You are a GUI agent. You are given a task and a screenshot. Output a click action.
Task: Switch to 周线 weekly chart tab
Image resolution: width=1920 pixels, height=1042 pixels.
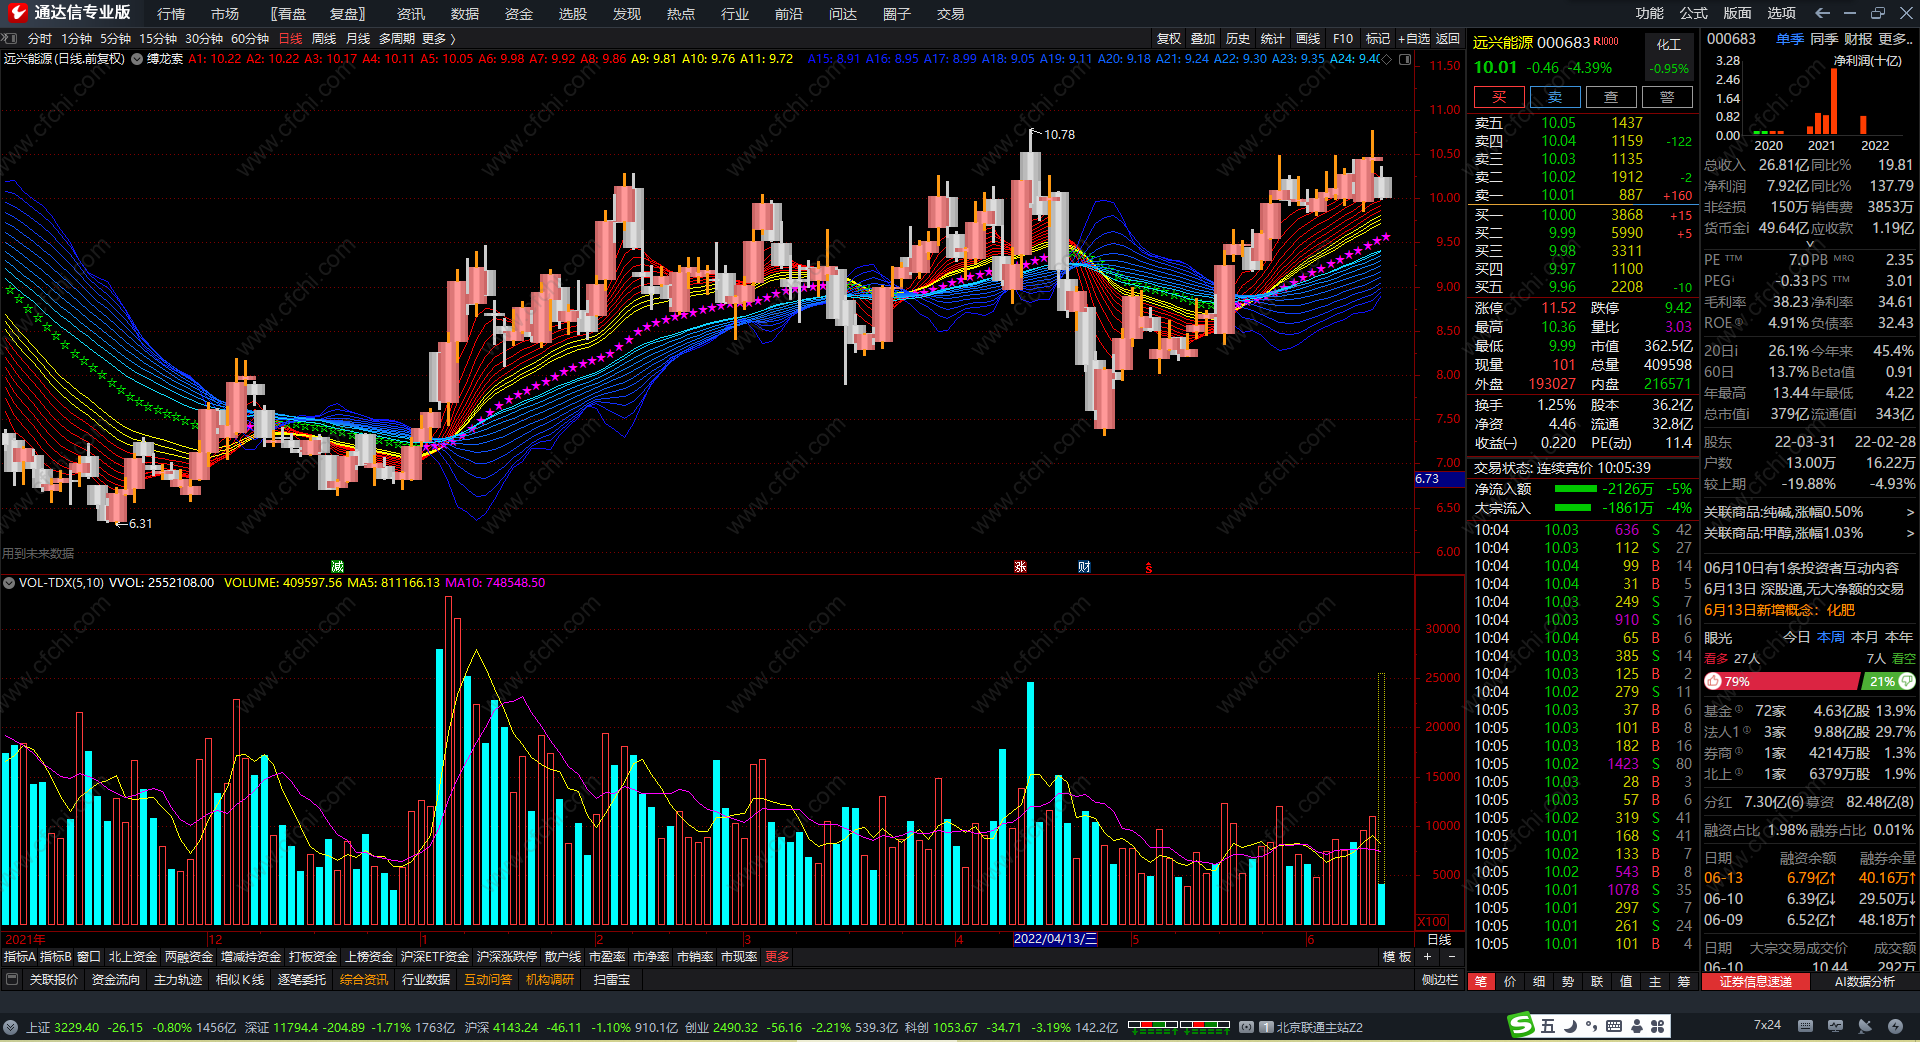pyautogui.click(x=324, y=39)
